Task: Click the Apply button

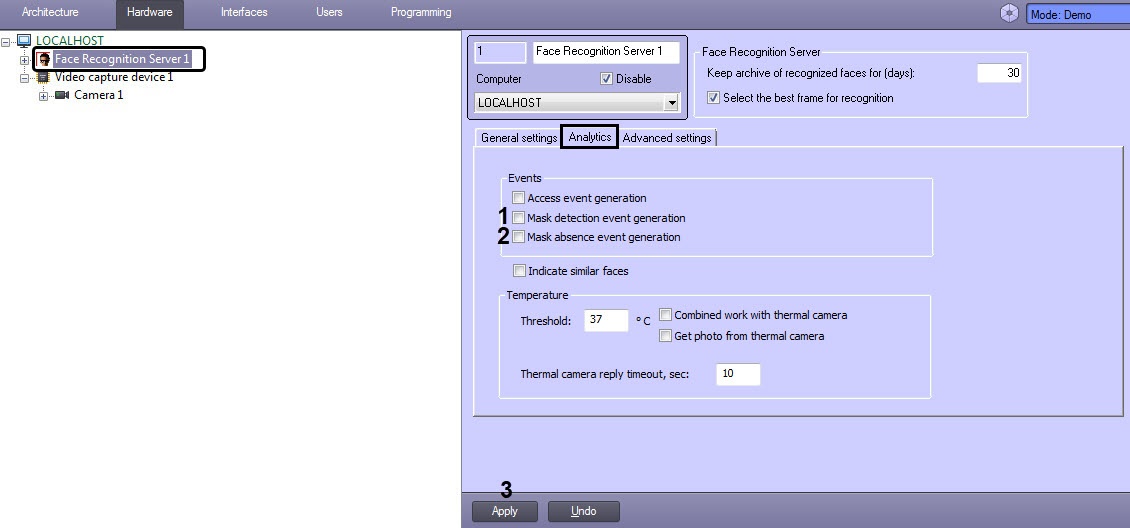Action: (504, 511)
